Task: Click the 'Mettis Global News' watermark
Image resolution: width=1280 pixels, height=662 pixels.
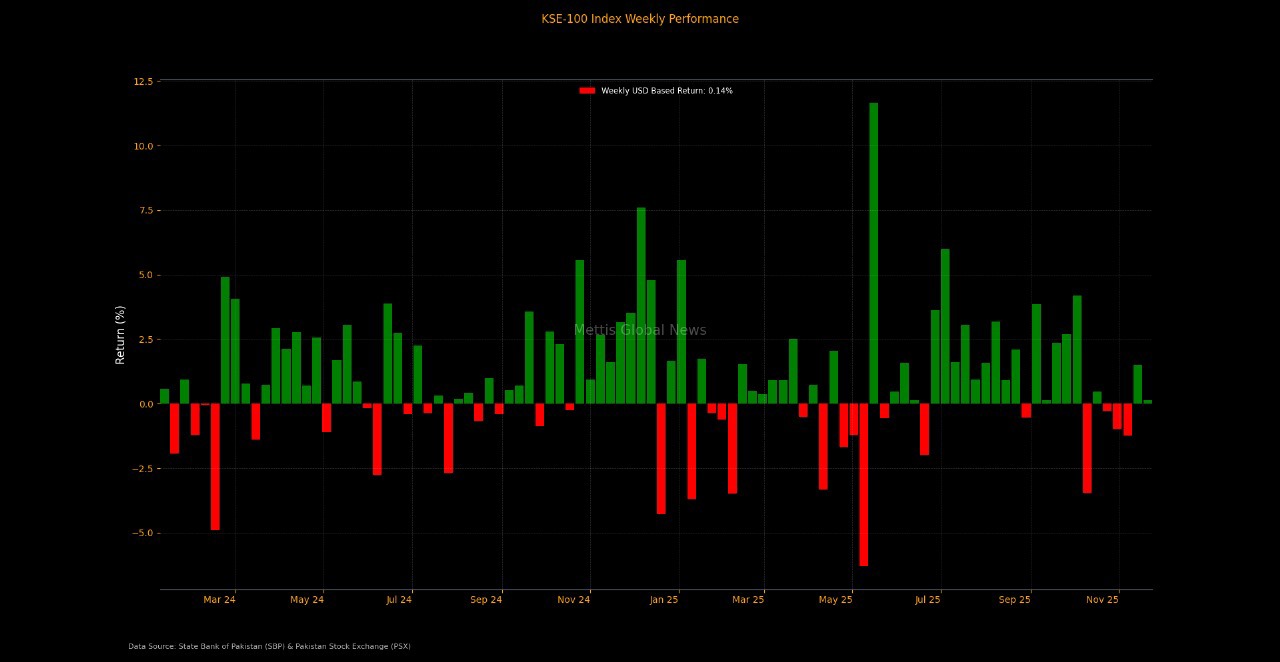Action: (640, 330)
